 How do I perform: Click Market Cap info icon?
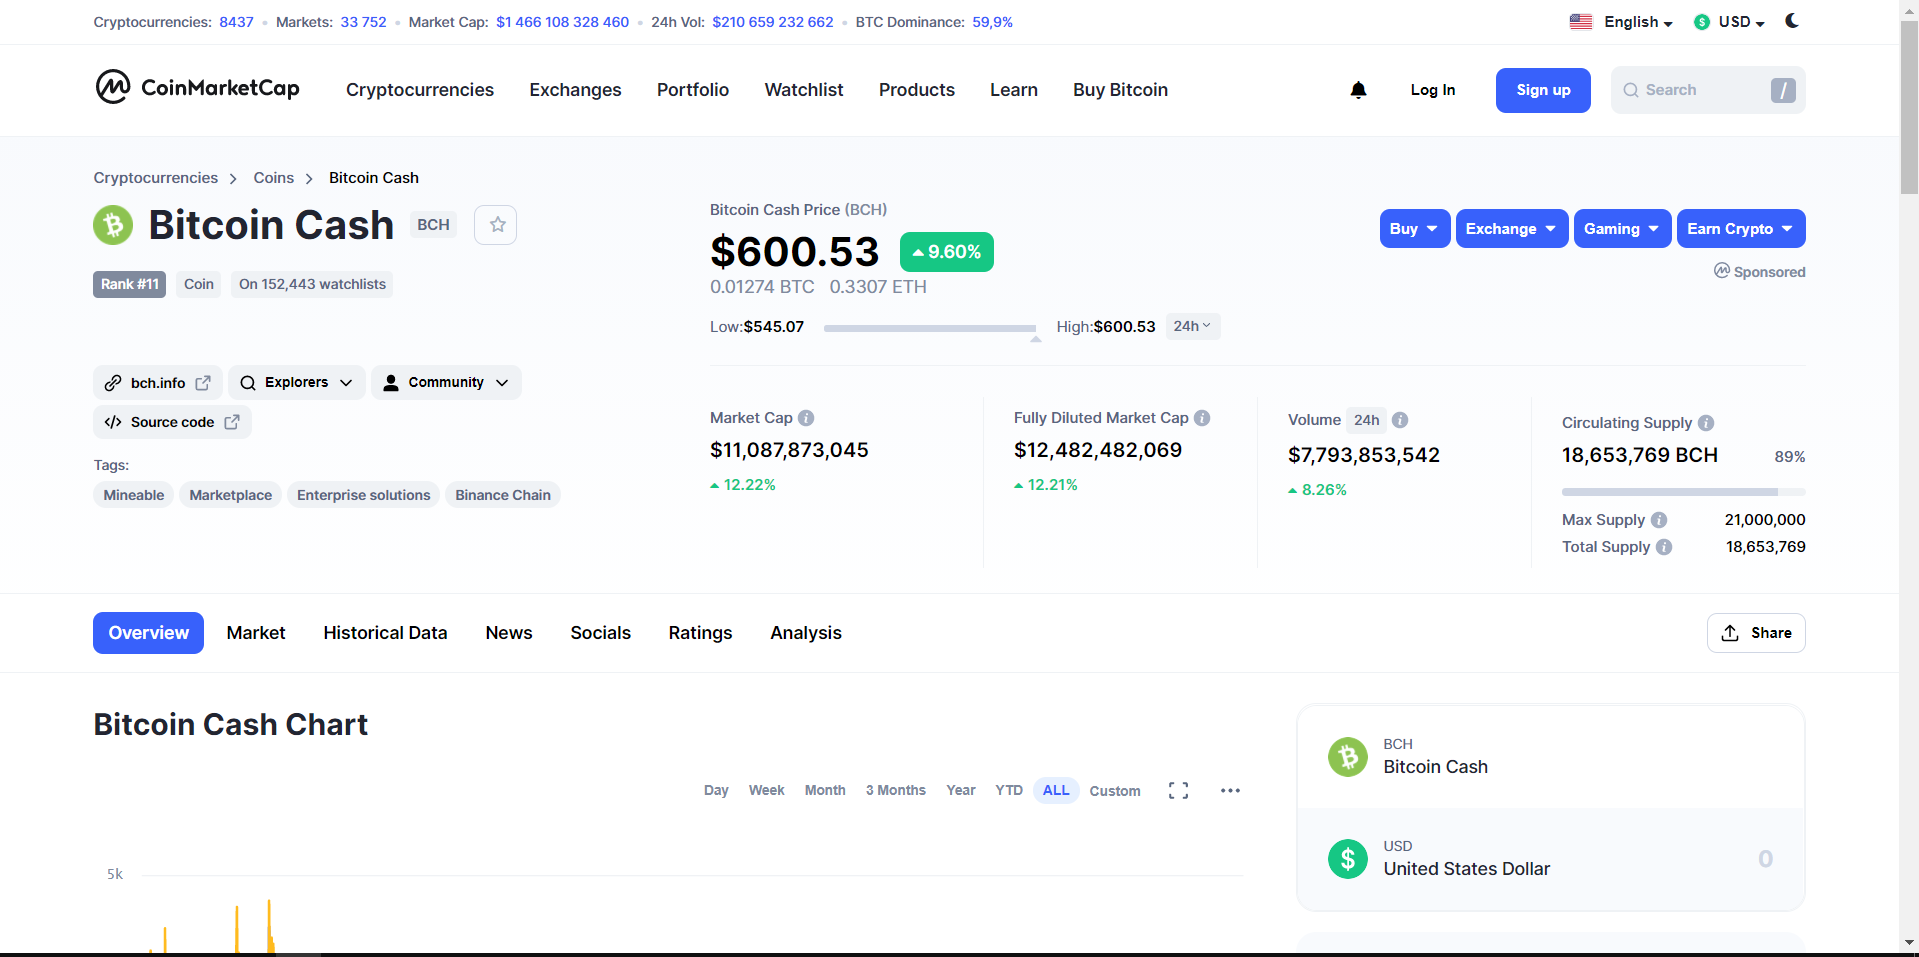[x=806, y=418]
